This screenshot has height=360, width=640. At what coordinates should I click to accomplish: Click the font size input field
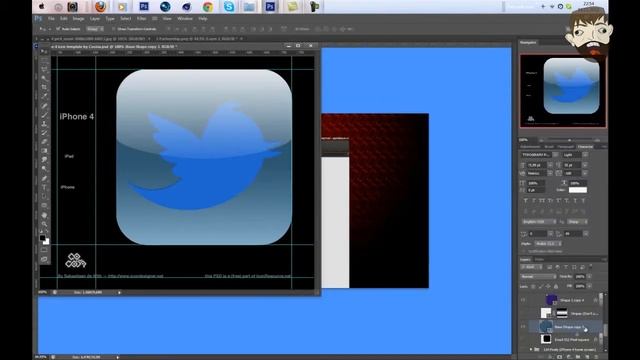tap(538, 165)
